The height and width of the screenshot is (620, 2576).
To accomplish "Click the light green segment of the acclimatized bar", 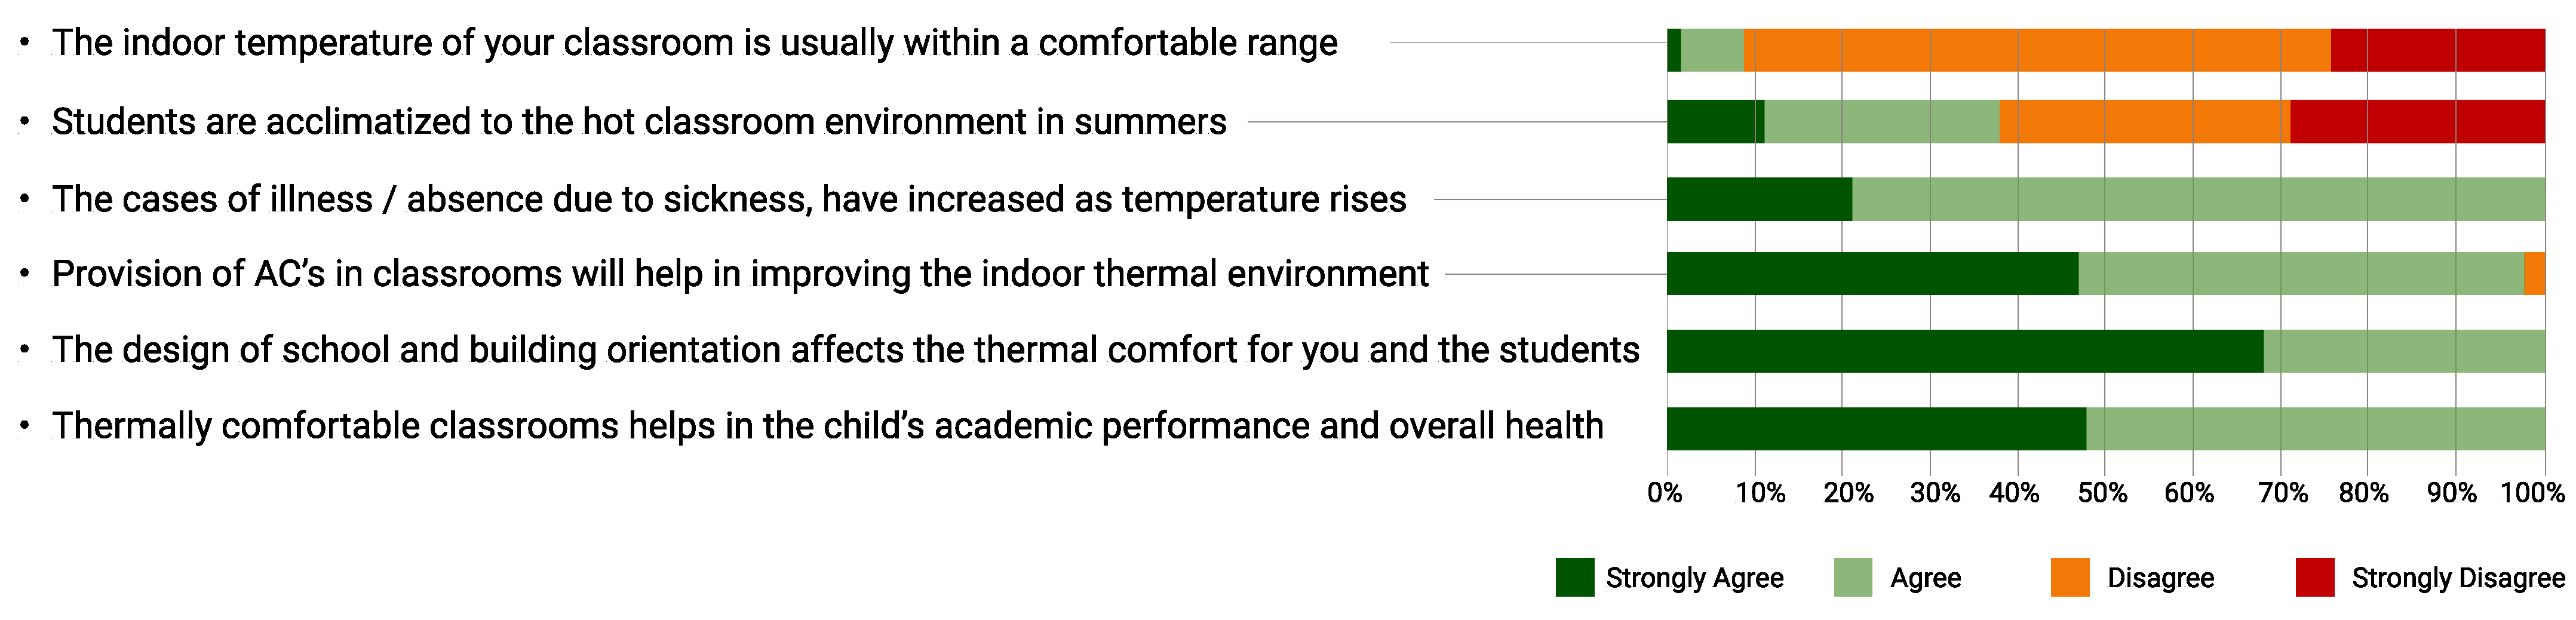I will tap(1882, 122).
